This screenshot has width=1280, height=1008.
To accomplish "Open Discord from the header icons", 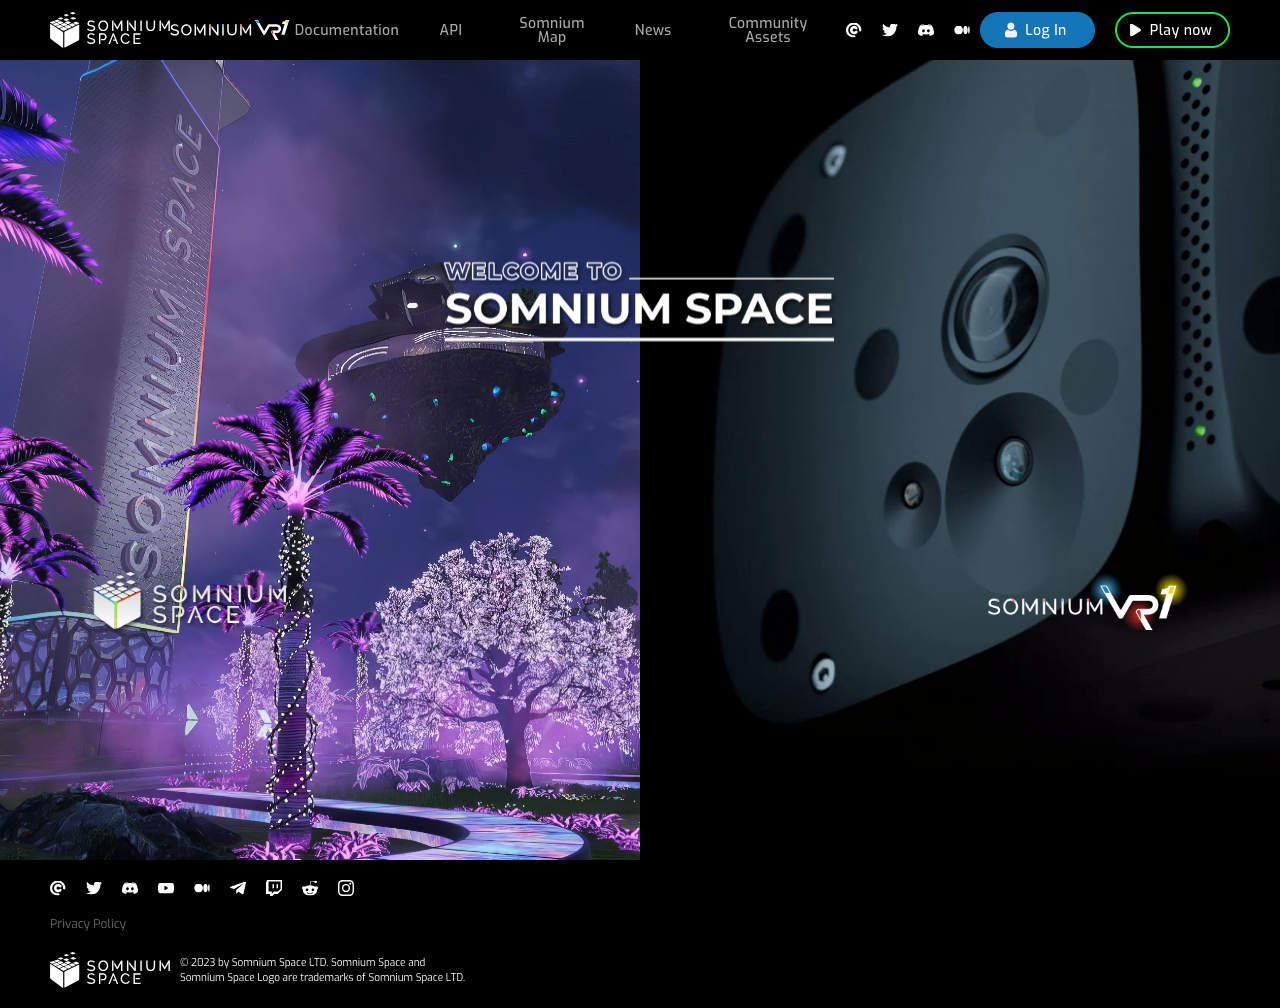I will (x=926, y=30).
